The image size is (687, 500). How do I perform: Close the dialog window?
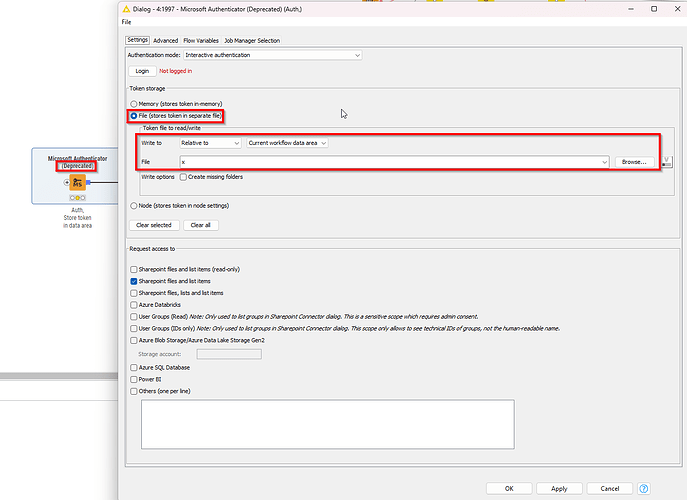click(677, 9)
